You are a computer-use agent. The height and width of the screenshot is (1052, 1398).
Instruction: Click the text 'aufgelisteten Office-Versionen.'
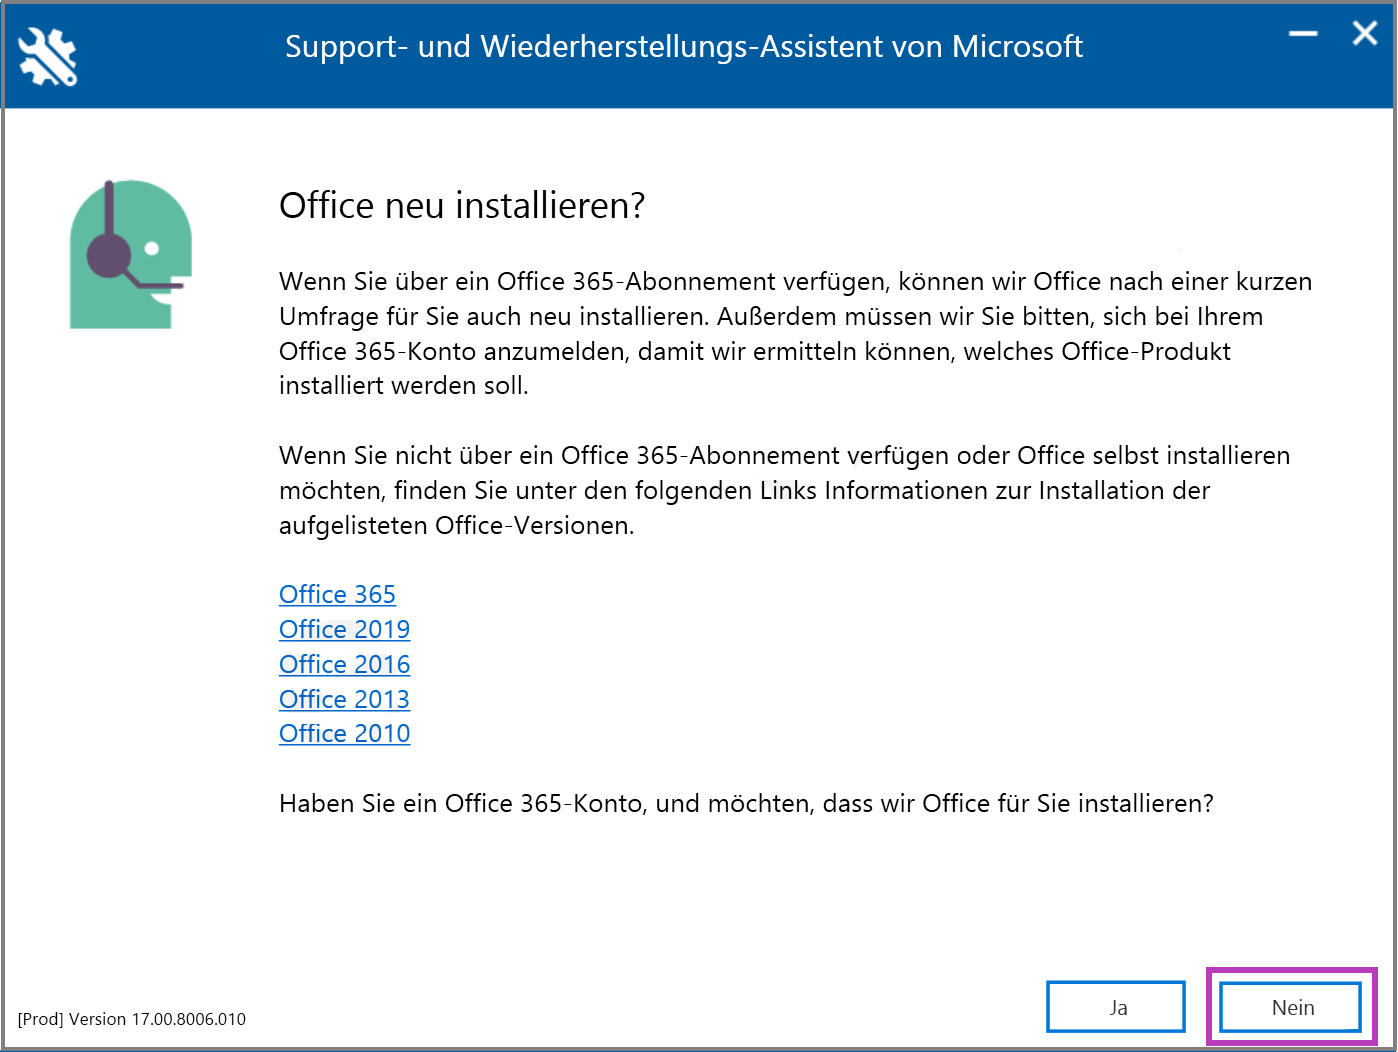456,526
